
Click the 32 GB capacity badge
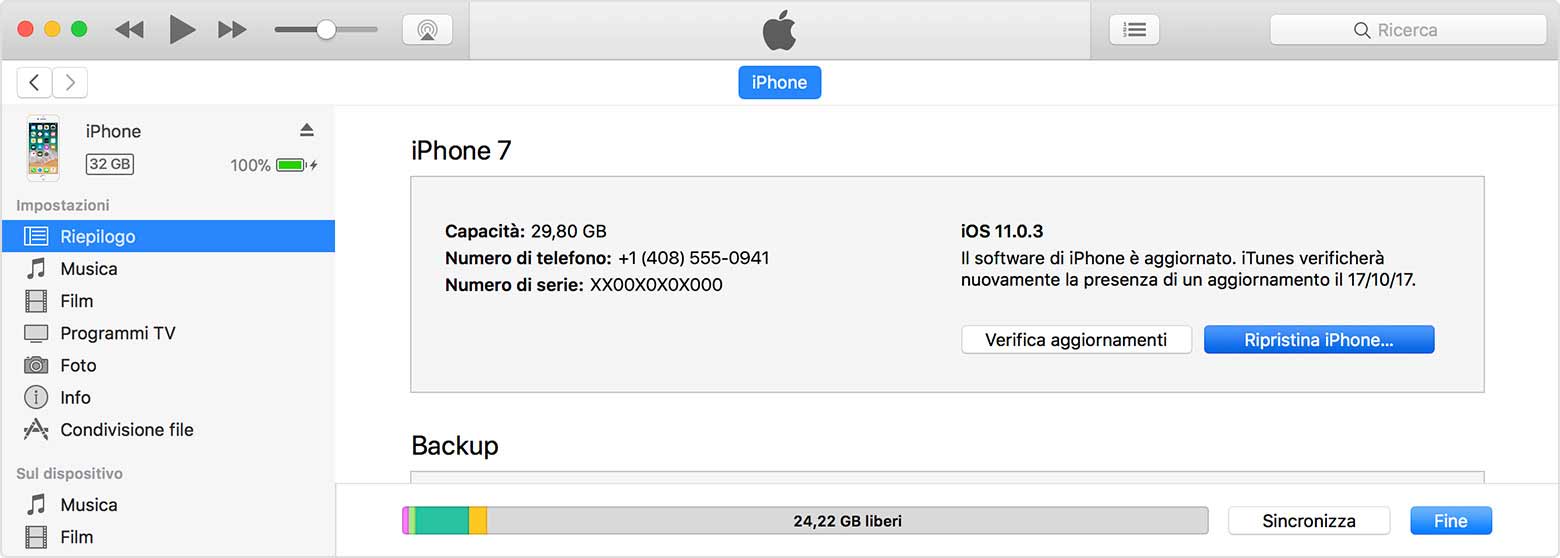(x=110, y=164)
